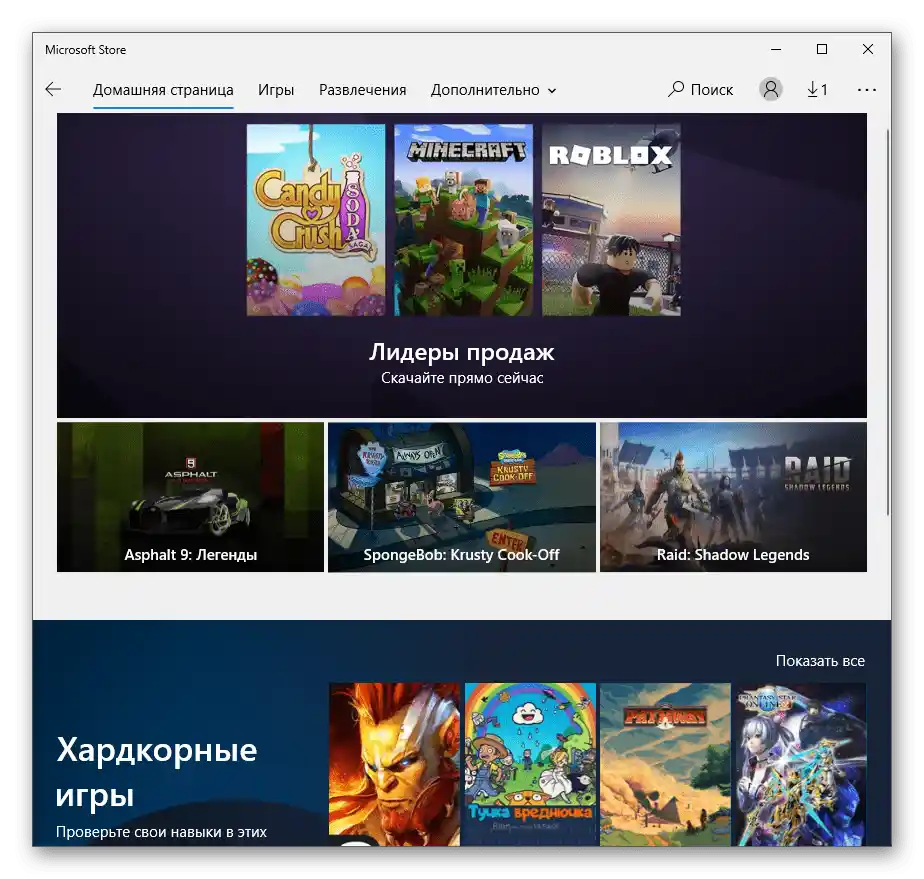This screenshot has width=924, height=879.
Task: Expand the Дополнительно dropdown menu
Action: point(493,90)
